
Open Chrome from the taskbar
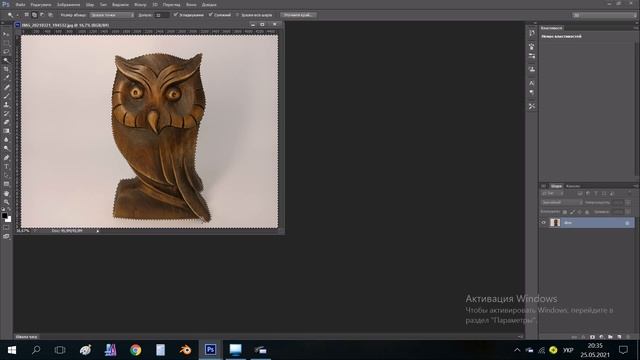click(x=136, y=350)
